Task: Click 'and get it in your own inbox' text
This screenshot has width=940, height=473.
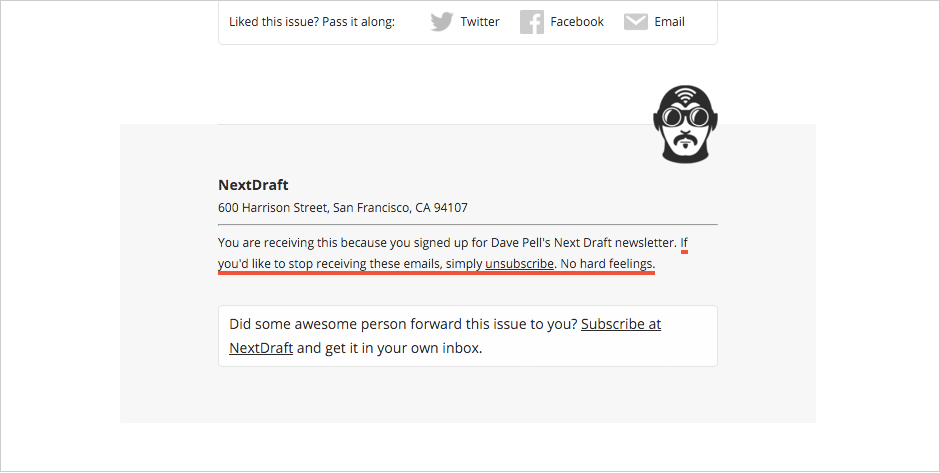Action: tap(390, 348)
